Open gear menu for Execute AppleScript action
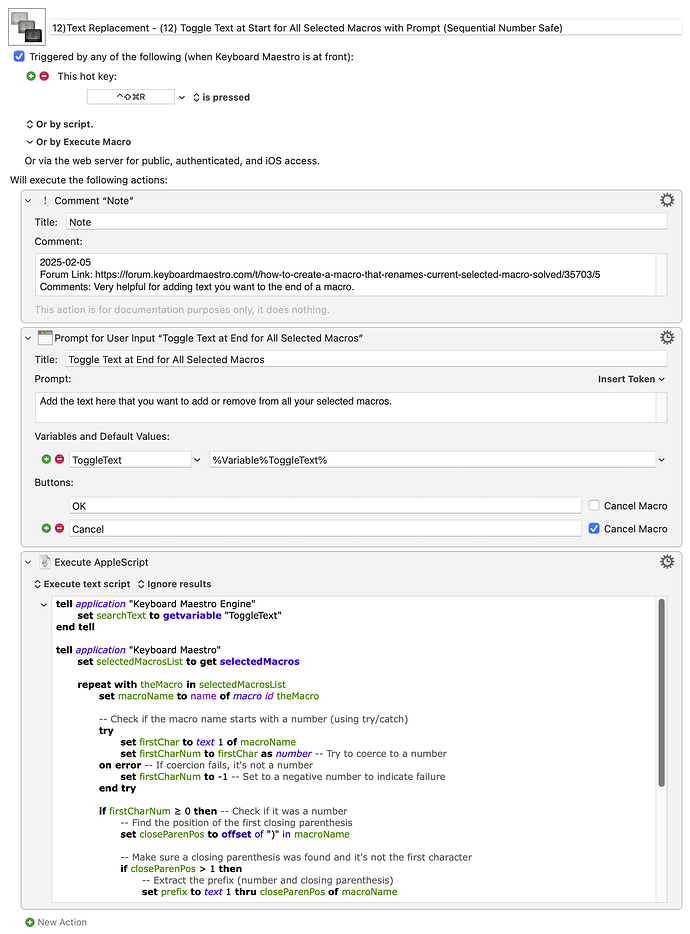690x934 pixels. (667, 562)
